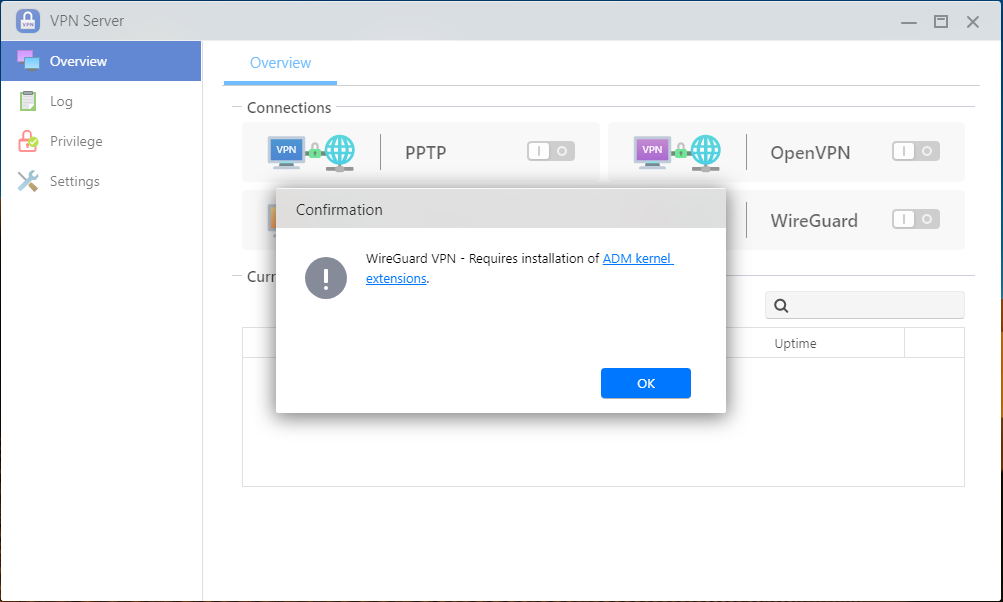
Task: Click the Privilege padlock icon
Action: pyautogui.click(x=28, y=141)
